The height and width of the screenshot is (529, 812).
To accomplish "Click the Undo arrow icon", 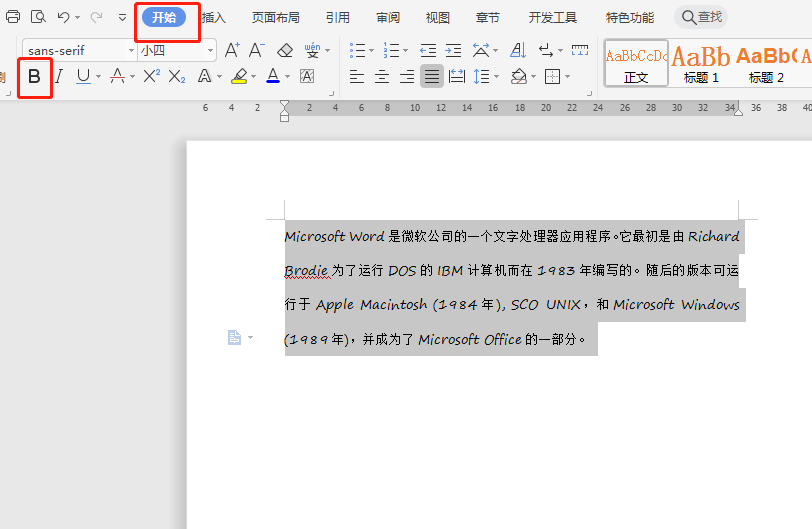I will point(64,17).
